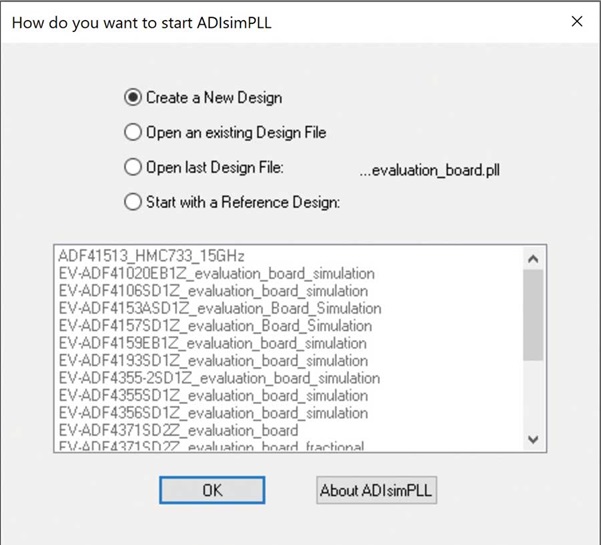Pick EV-ADF4159EB1Z evaluation board simulation
This screenshot has width=601, height=545.
(x=212, y=343)
